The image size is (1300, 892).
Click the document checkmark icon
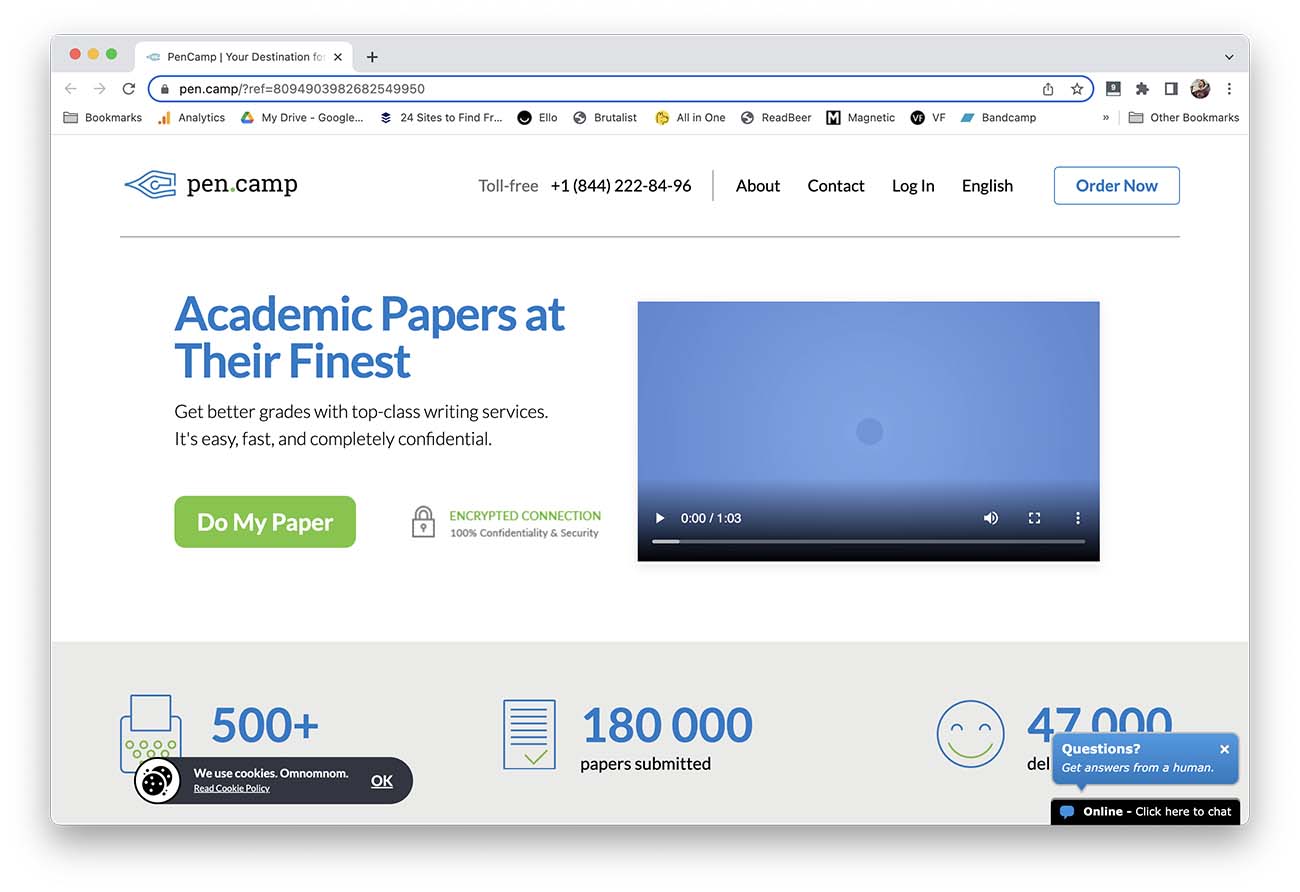[529, 735]
